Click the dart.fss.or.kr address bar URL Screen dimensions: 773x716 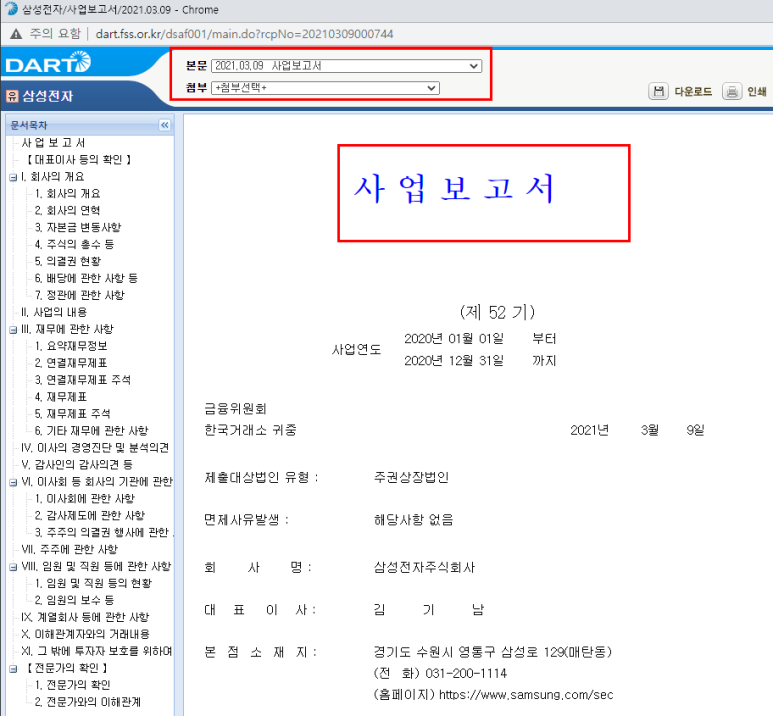pos(244,34)
